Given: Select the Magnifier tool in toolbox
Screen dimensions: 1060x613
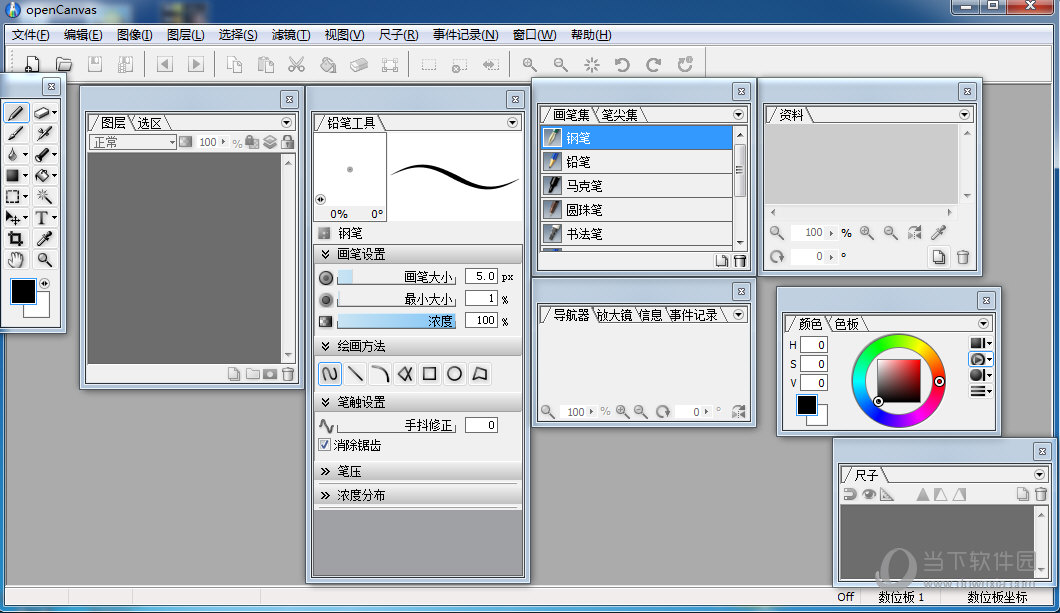Looking at the screenshot, I should pos(44,260).
